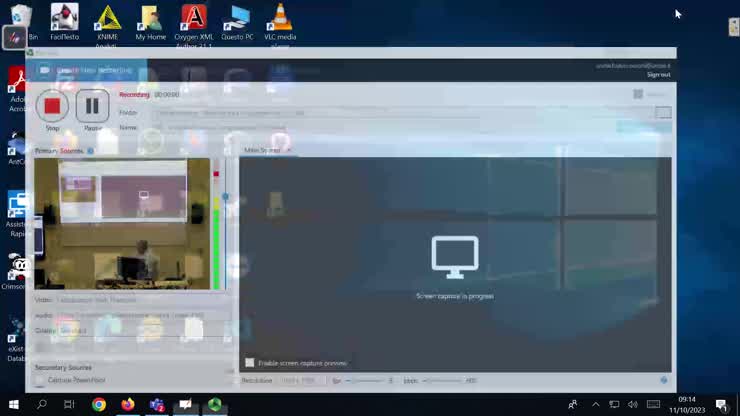Stop the recording with the red Stop button
The image size is (740, 416).
pyautogui.click(x=52, y=105)
